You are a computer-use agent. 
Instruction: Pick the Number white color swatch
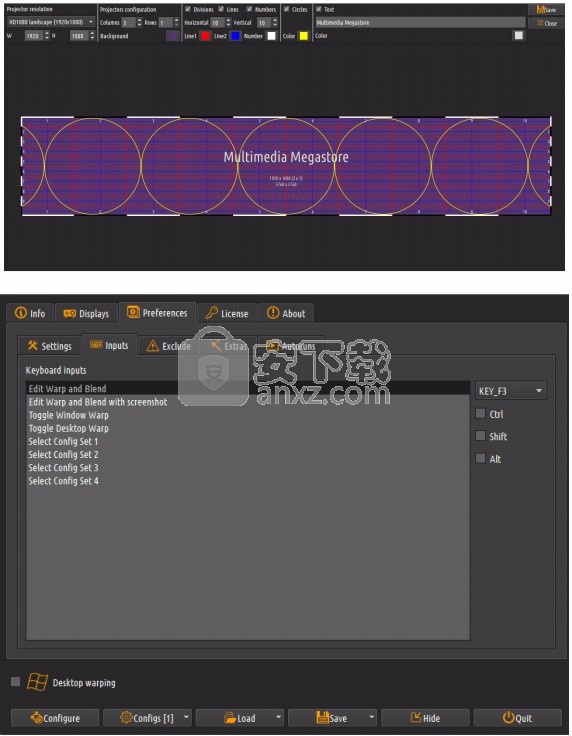(271, 36)
